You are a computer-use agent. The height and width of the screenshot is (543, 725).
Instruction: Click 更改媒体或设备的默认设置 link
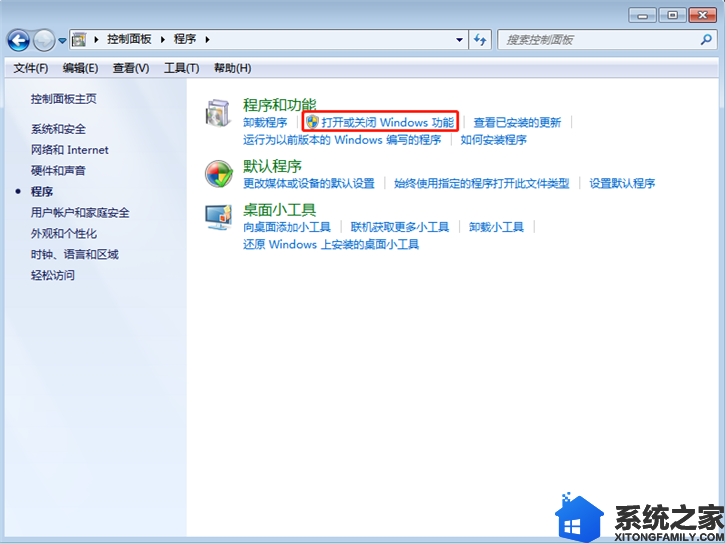pyautogui.click(x=309, y=184)
